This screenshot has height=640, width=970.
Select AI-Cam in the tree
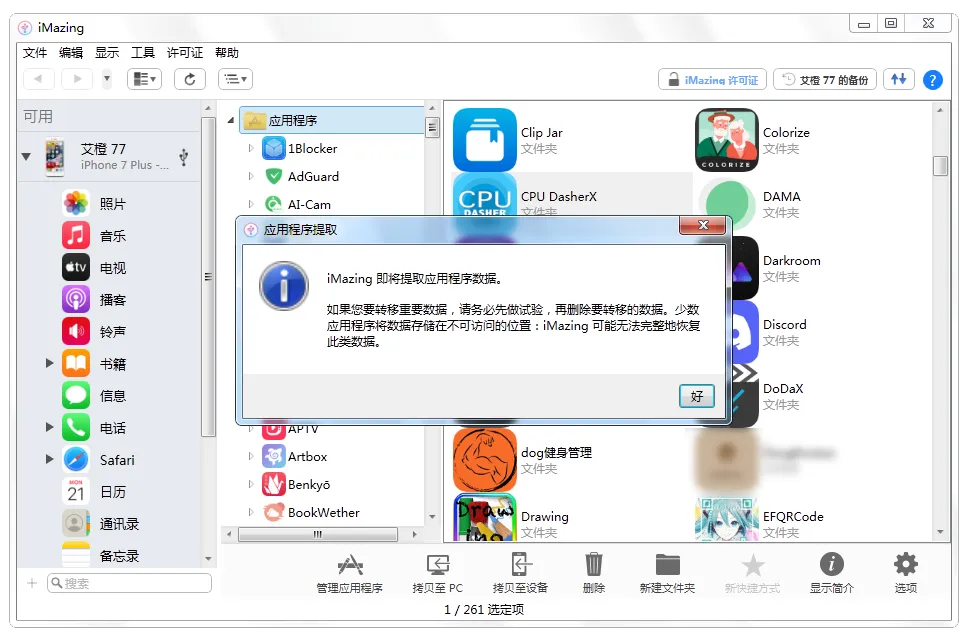pos(309,204)
